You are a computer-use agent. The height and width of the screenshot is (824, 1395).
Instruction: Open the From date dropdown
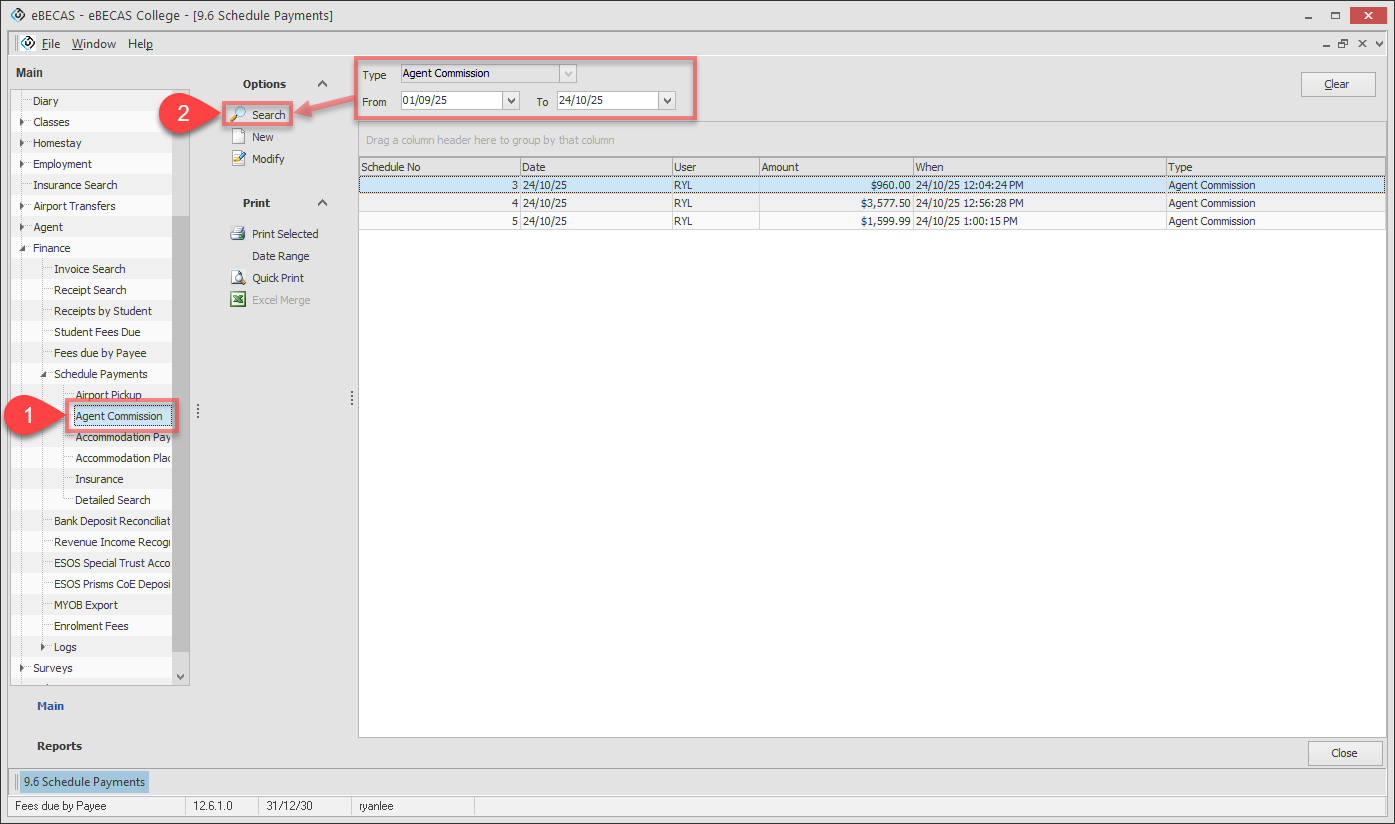511,101
